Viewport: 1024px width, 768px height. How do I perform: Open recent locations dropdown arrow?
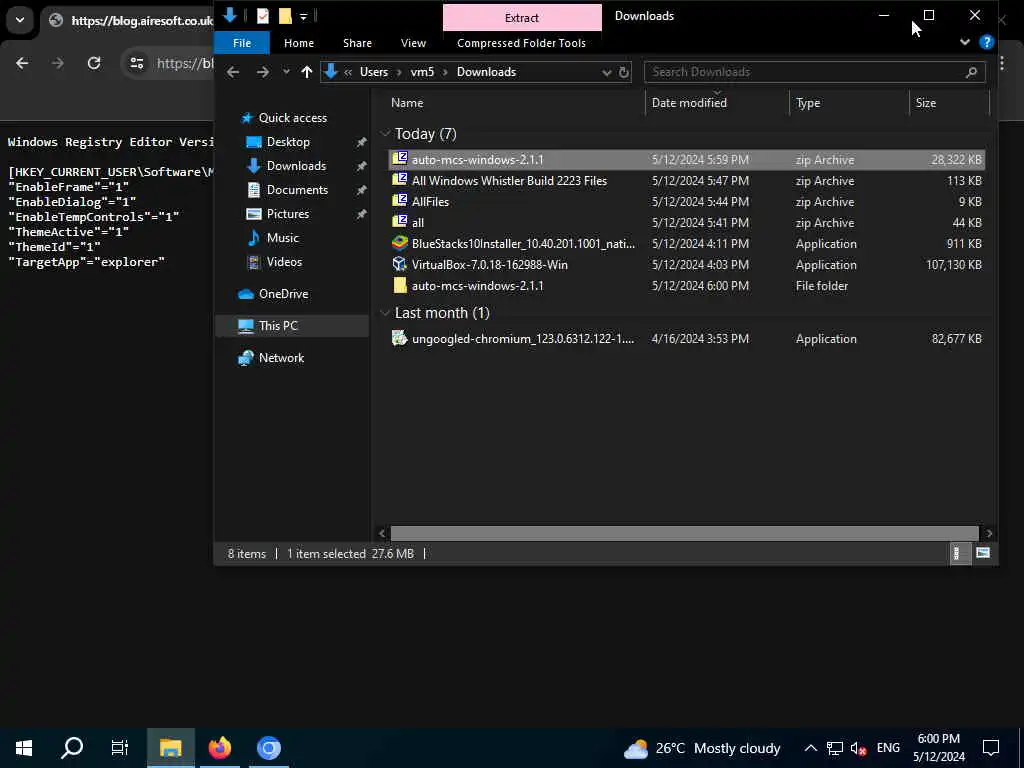pos(286,72)
